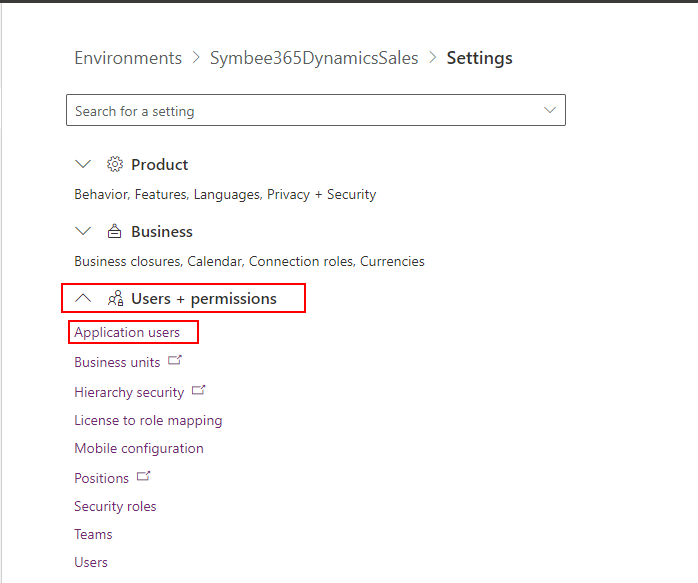Open Security roles link
Viewport: 698px width, 583px height.
tap(115, 506)
